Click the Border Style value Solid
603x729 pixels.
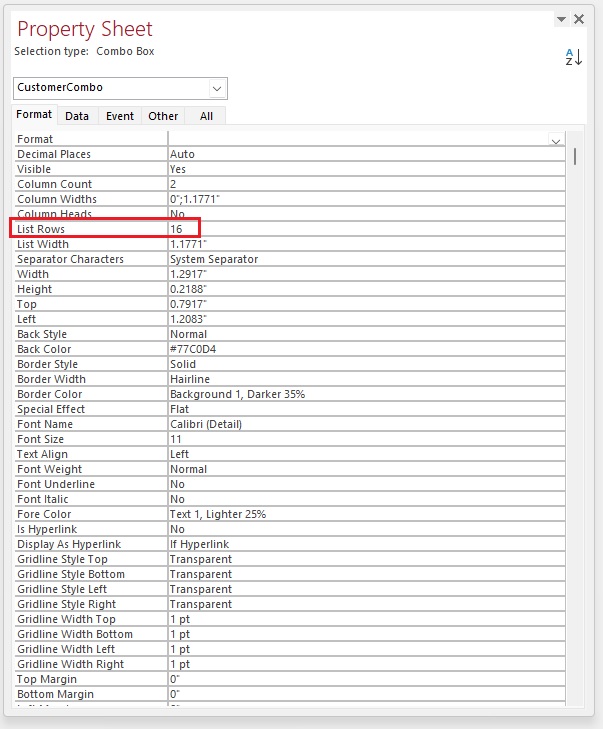[366, 364]
